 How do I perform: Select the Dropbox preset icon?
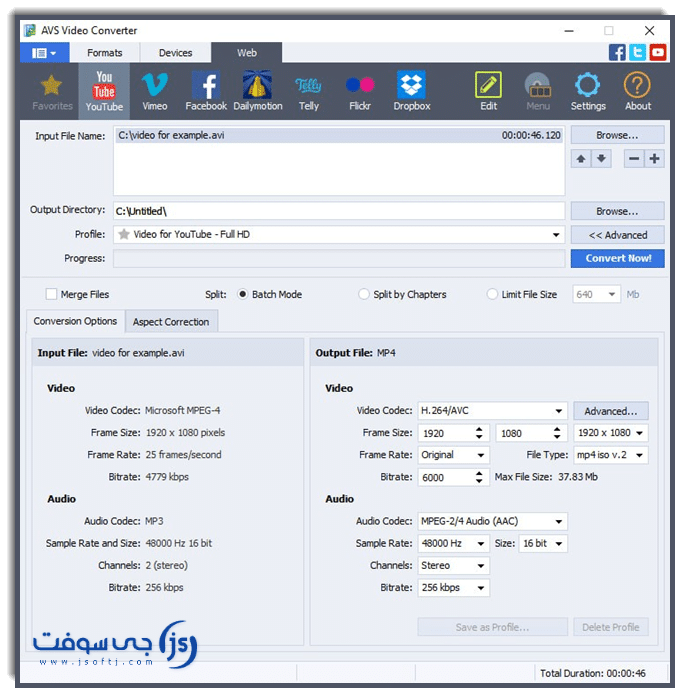coord(412,92)
